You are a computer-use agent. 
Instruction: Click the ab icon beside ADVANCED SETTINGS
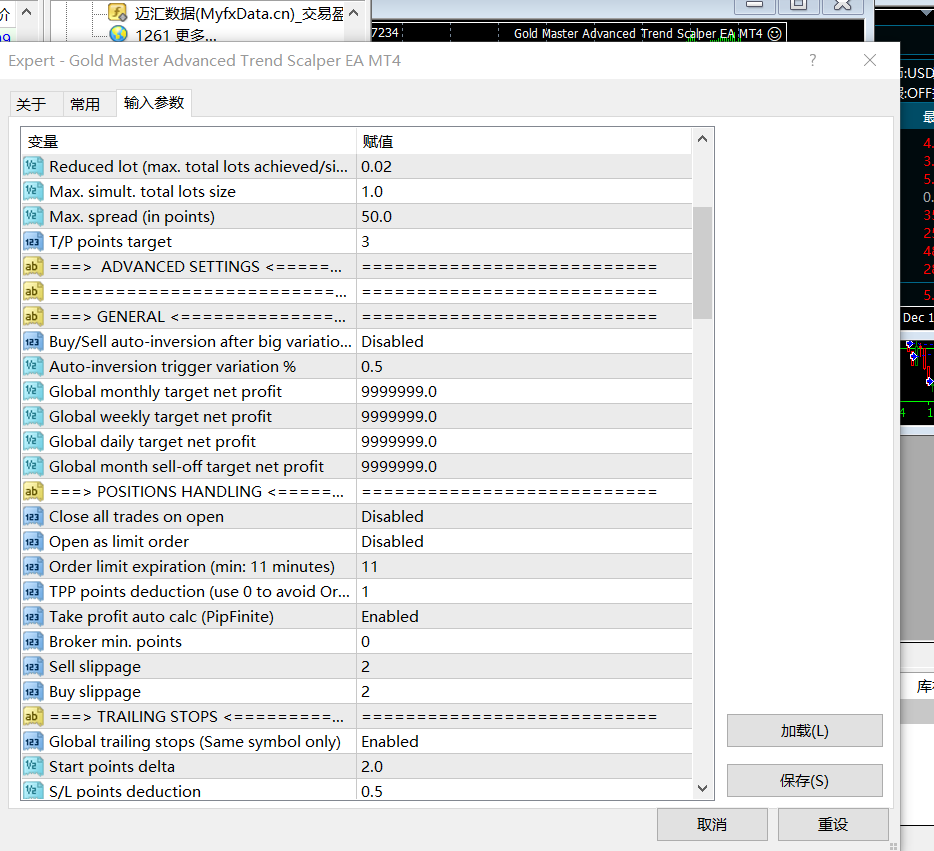(x=33, y=266)
